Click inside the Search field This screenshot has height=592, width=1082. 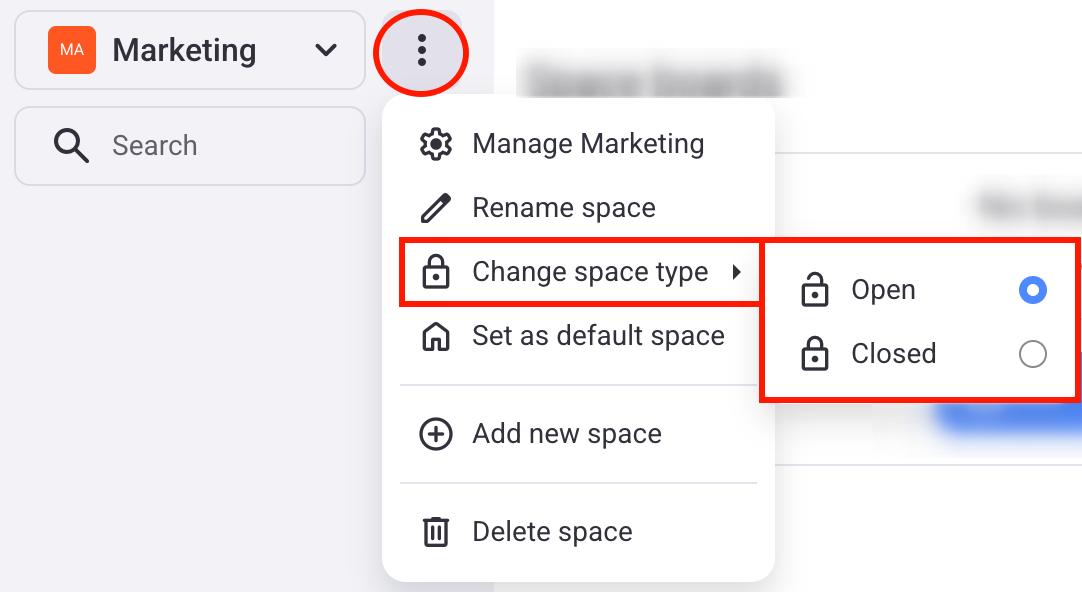220,146
